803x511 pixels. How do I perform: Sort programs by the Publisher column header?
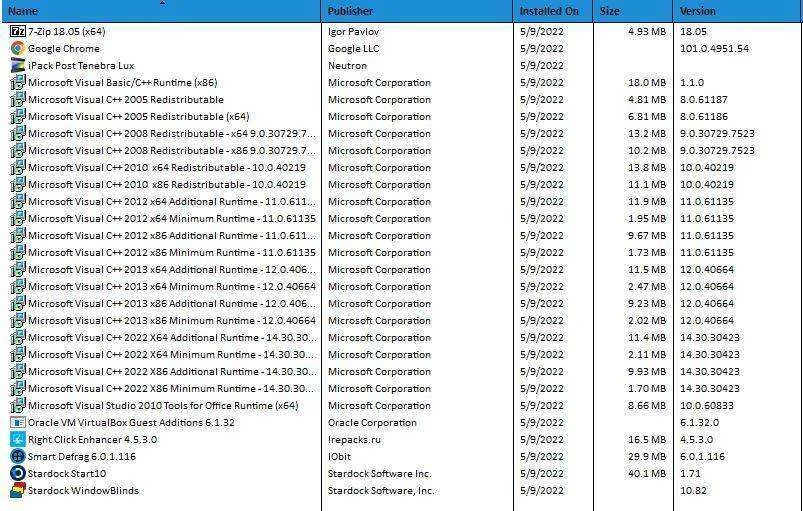(417, 11)
